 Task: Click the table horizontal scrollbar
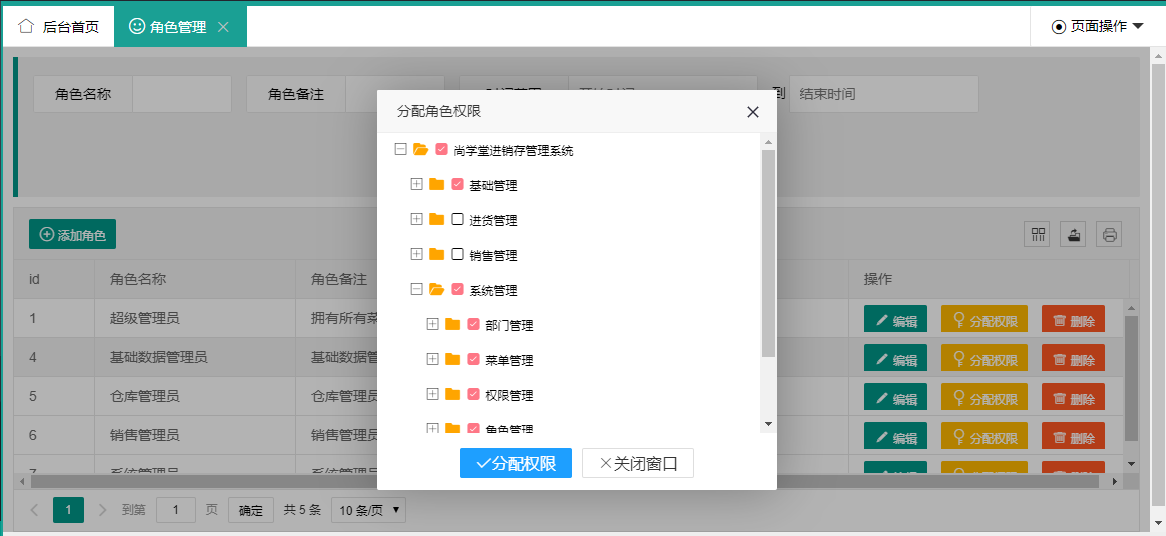(565, 482)
